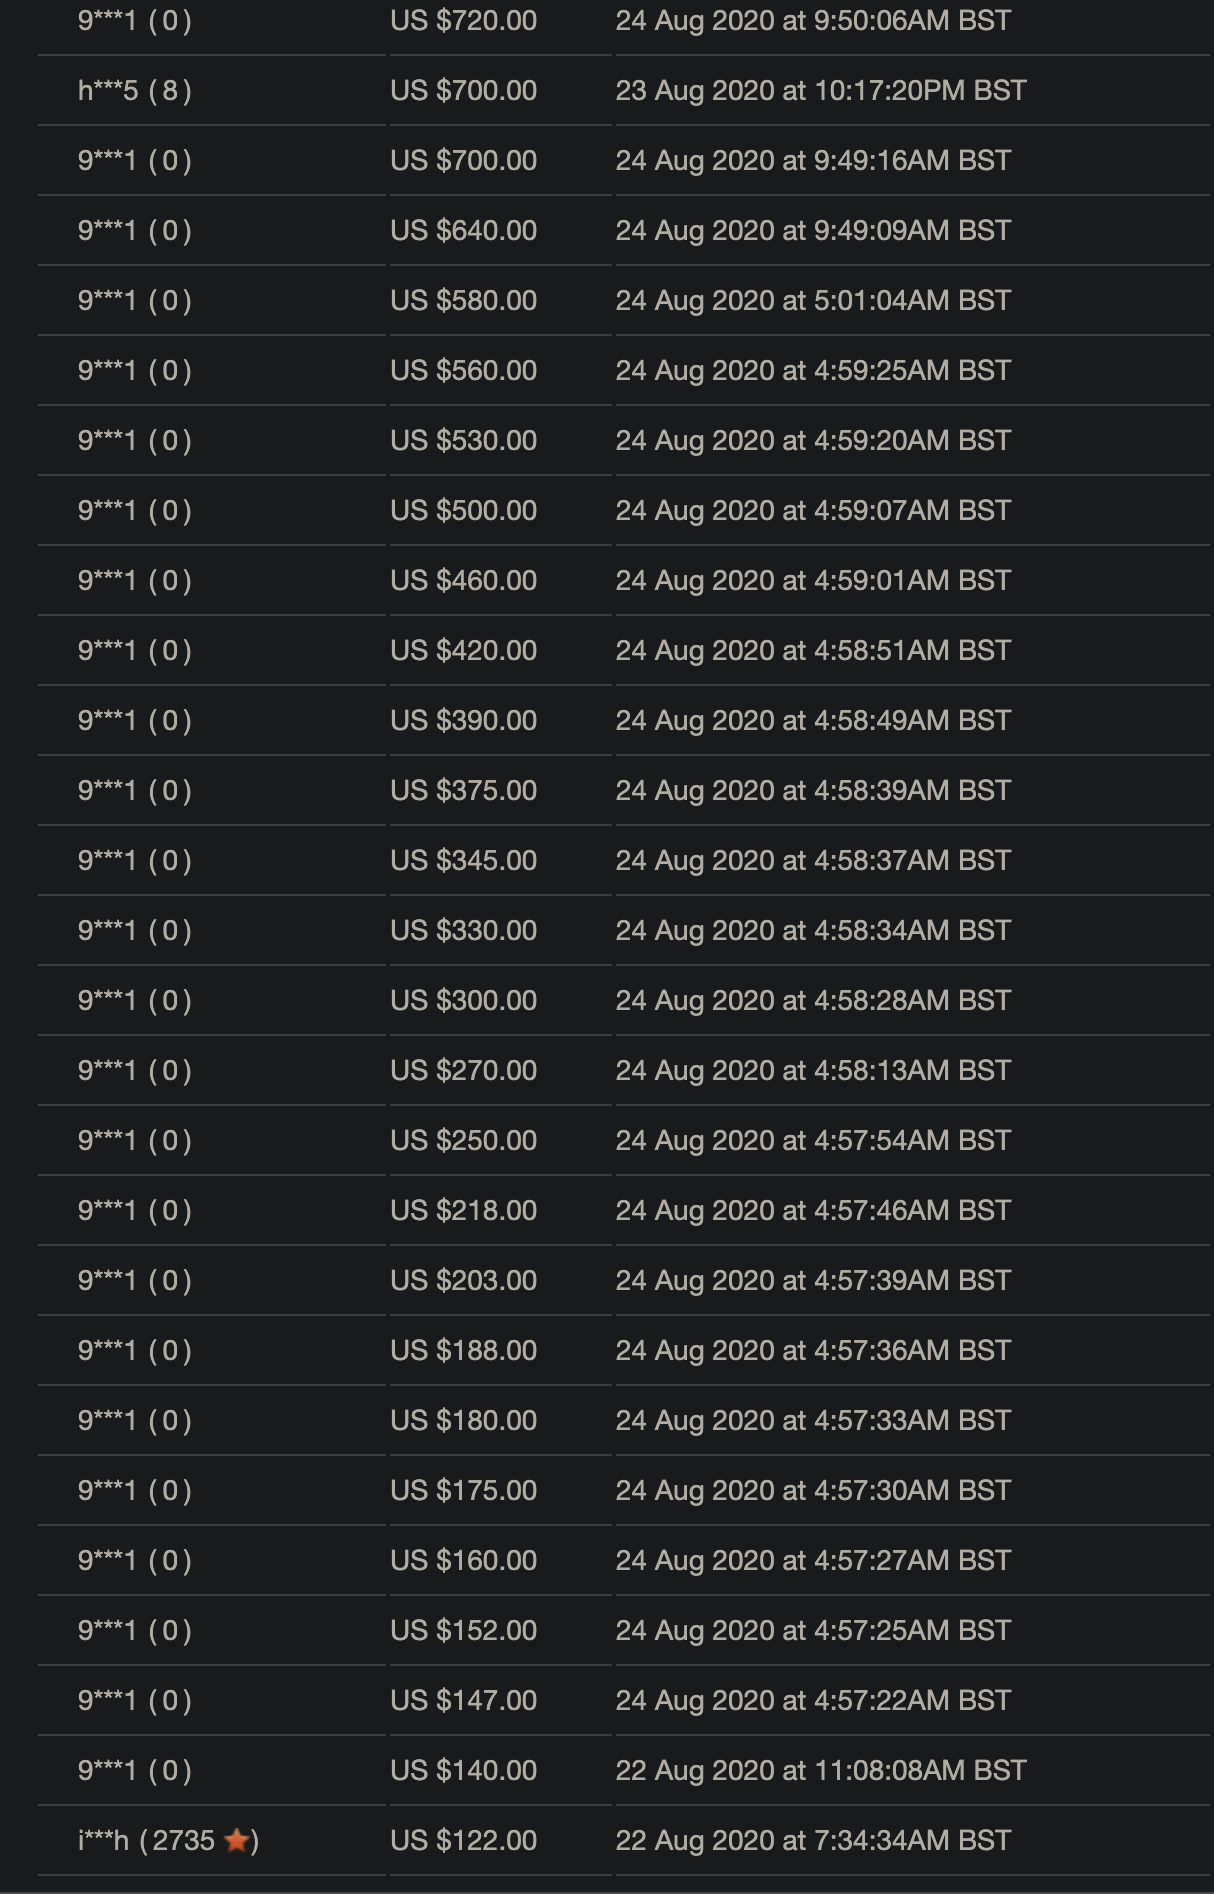Open bidder i***h's profile link
The height and width of the screenshot is (1894, 1214).
click(103, 1841)
